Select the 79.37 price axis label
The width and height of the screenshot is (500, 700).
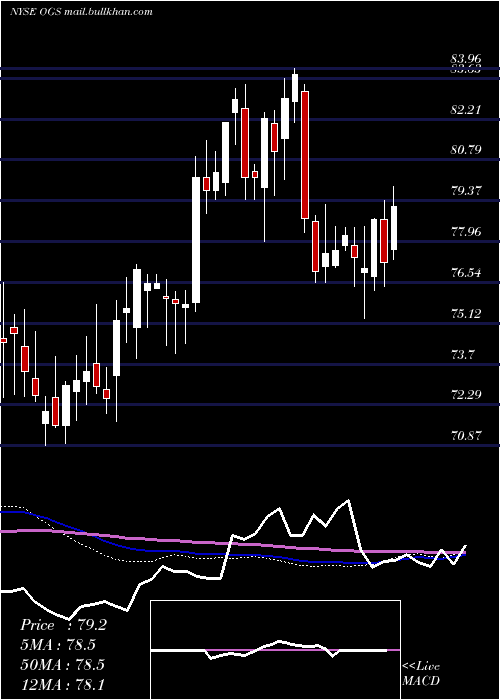(x=466, y=191)
